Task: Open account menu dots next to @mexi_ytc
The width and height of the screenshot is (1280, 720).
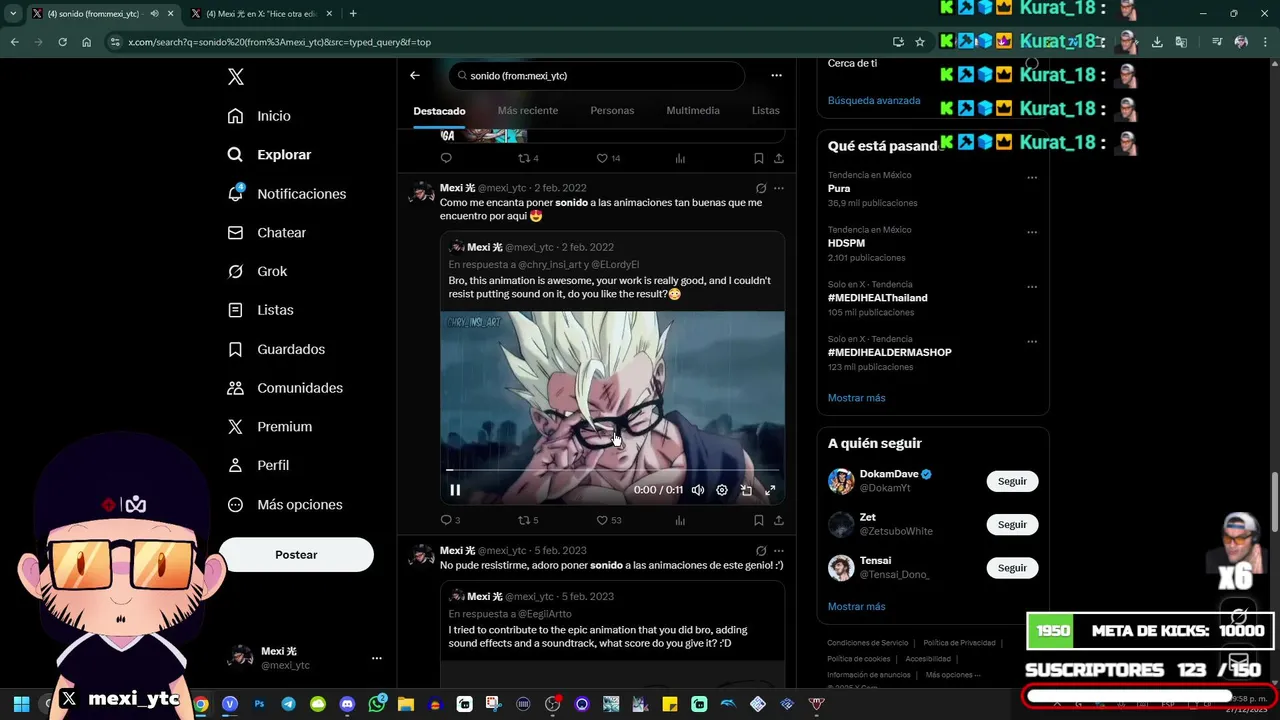Action: 377,658
